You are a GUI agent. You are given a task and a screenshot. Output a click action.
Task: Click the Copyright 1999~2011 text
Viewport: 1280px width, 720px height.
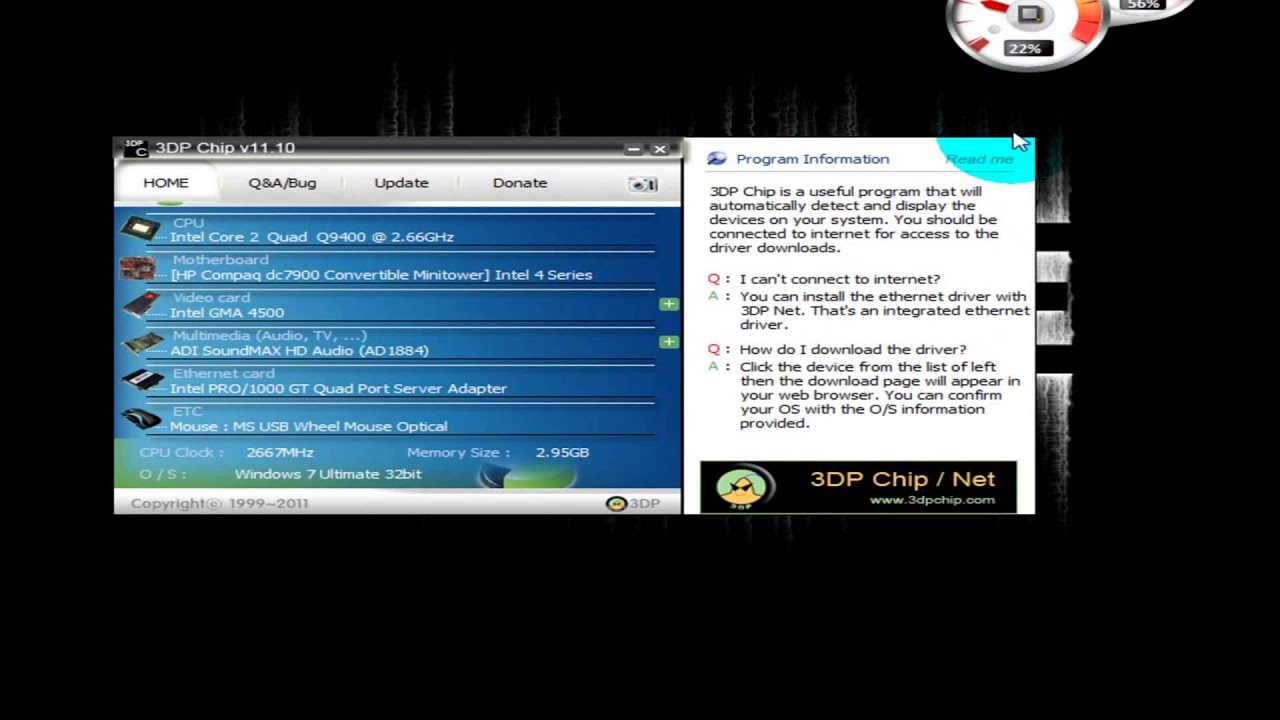[220, 503]
